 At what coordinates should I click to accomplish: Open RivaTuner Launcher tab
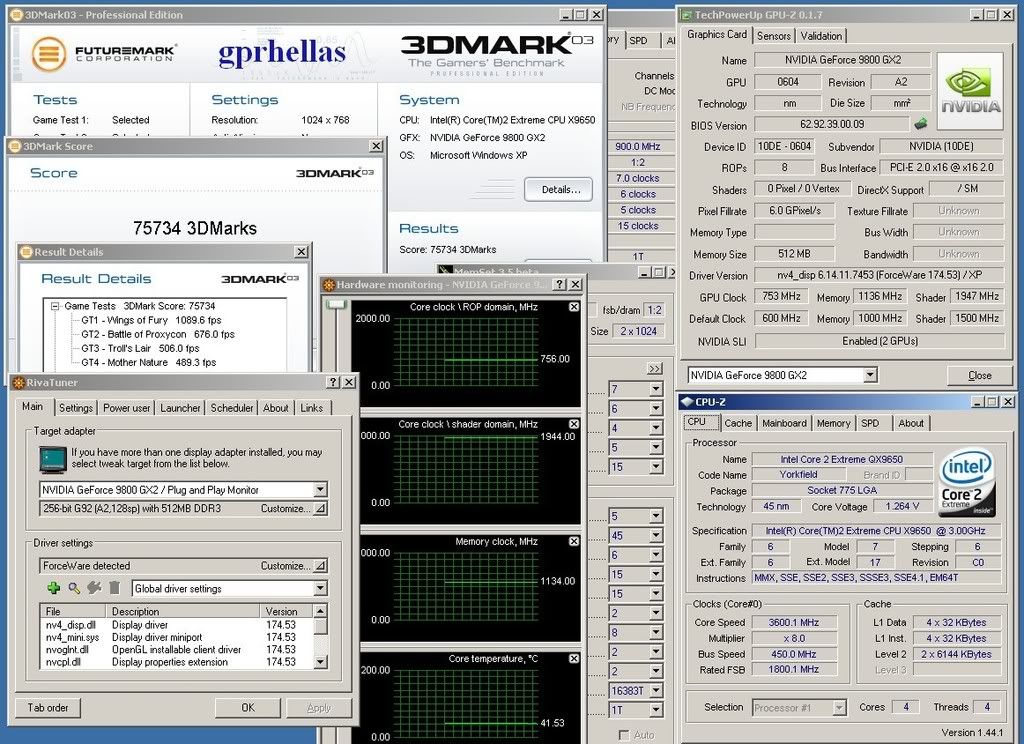(180, 408)
